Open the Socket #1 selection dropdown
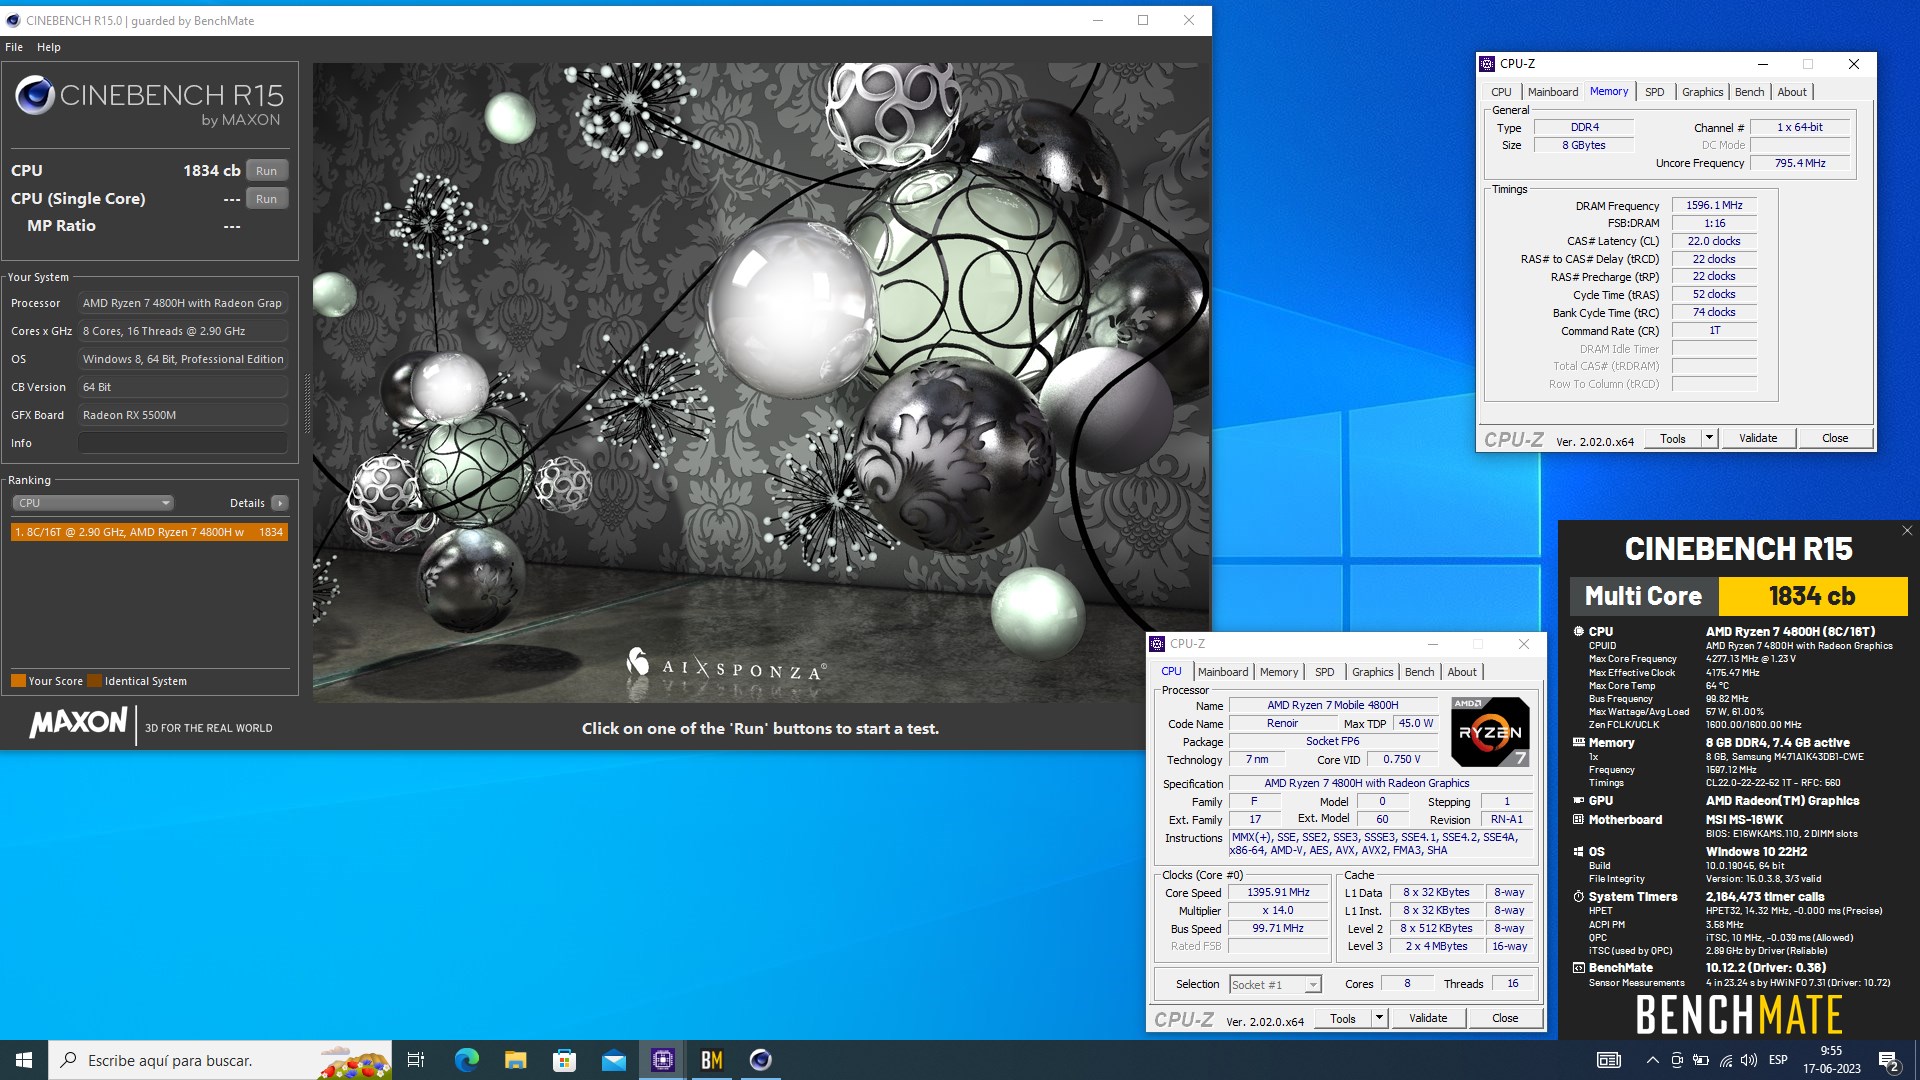Viewport: 1920px width, 1080px height. click(x=1275, y=985)
